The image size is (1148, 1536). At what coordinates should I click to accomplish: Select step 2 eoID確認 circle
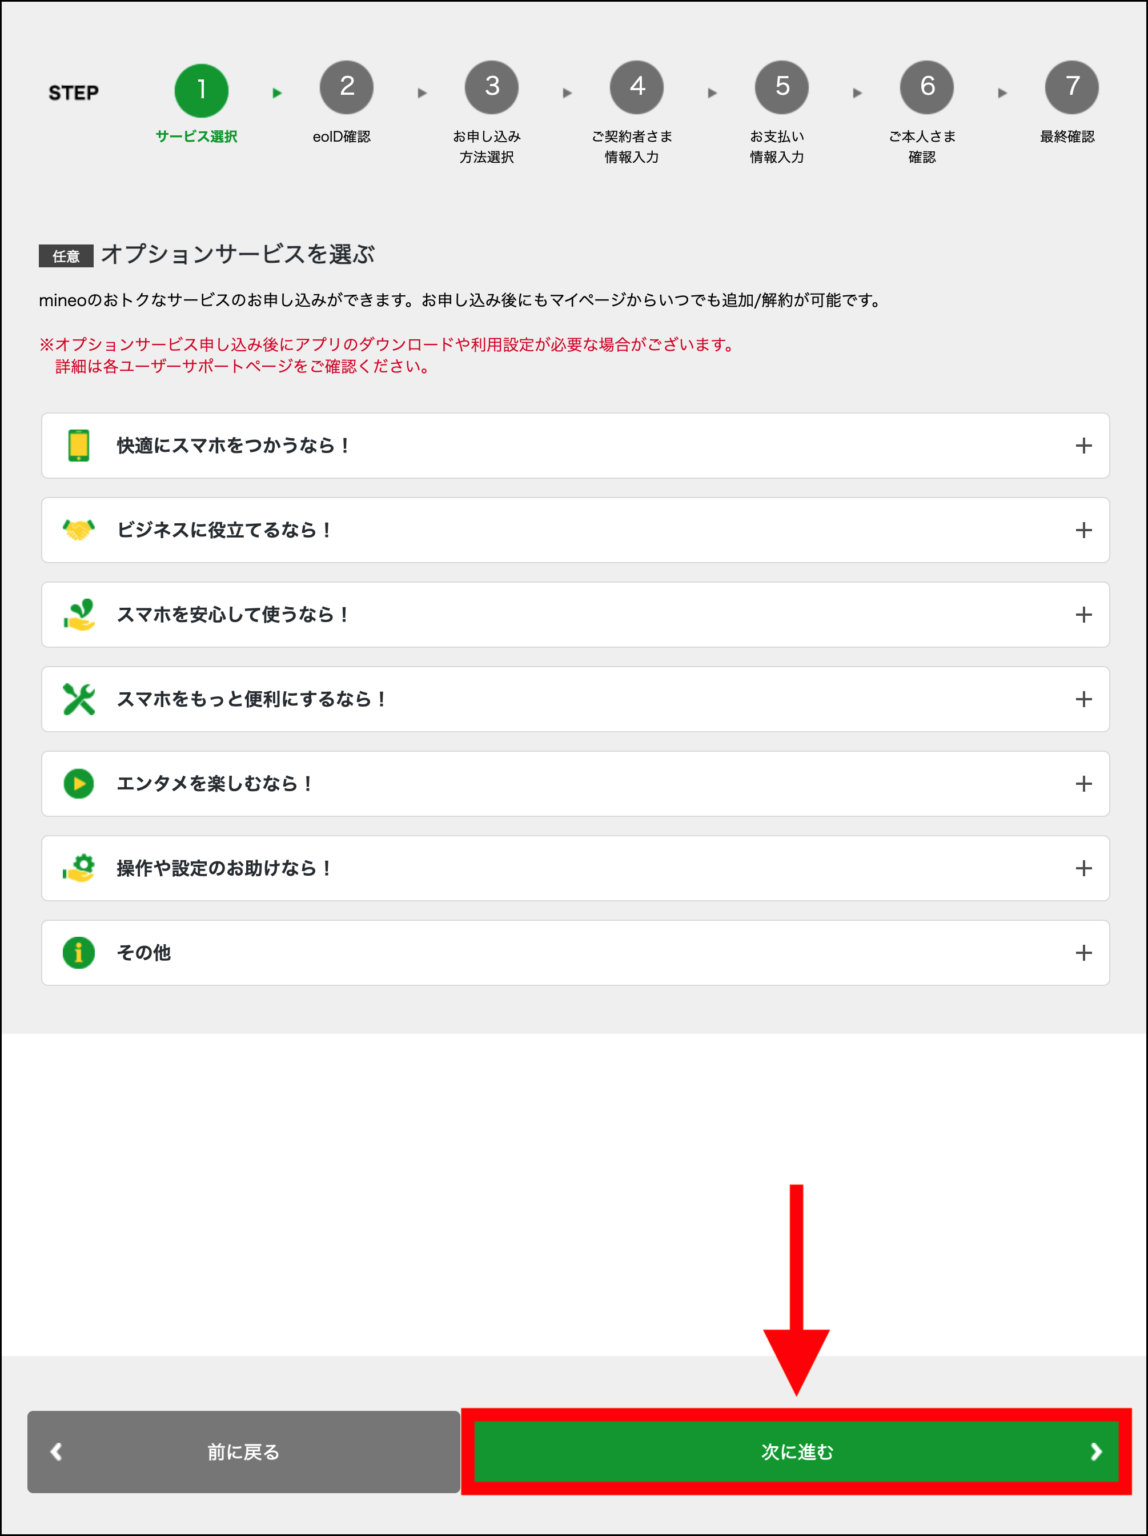click(346, 88)
